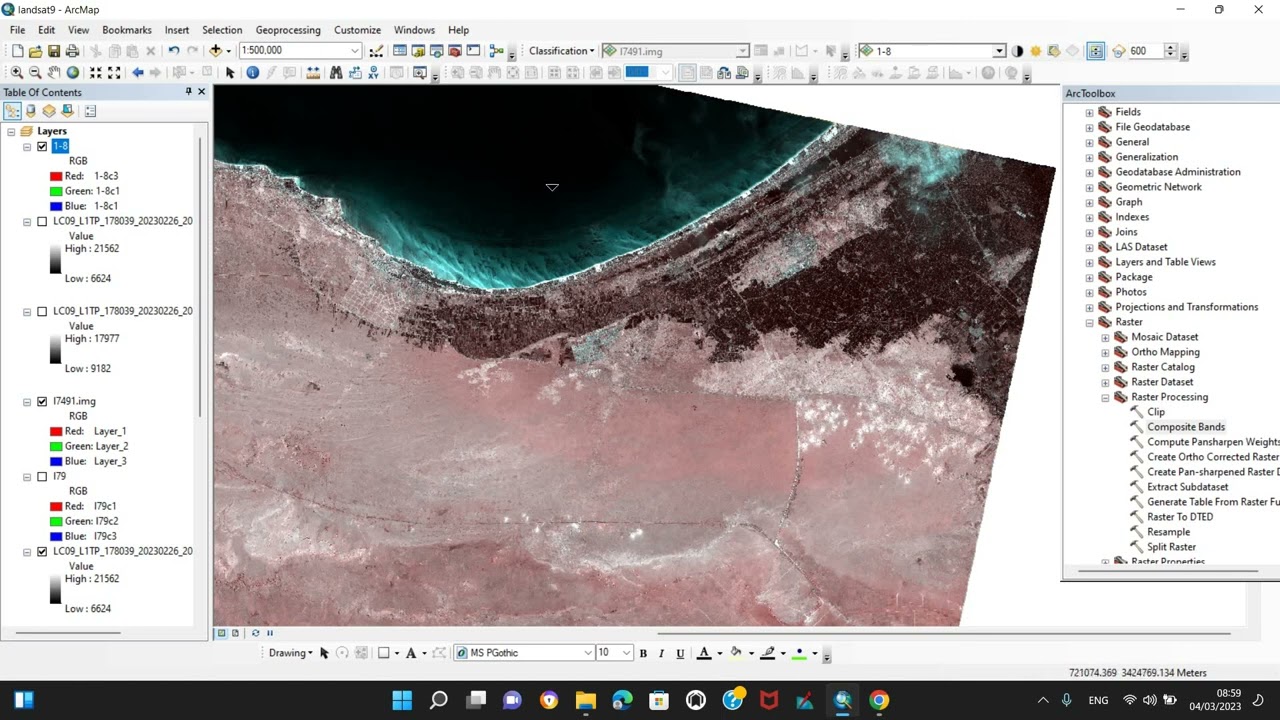Toggle the bottom LC09_L1TP layer checkbox
The height and width of the screenshot is (720, 1280).
click(x=42, y=551)
